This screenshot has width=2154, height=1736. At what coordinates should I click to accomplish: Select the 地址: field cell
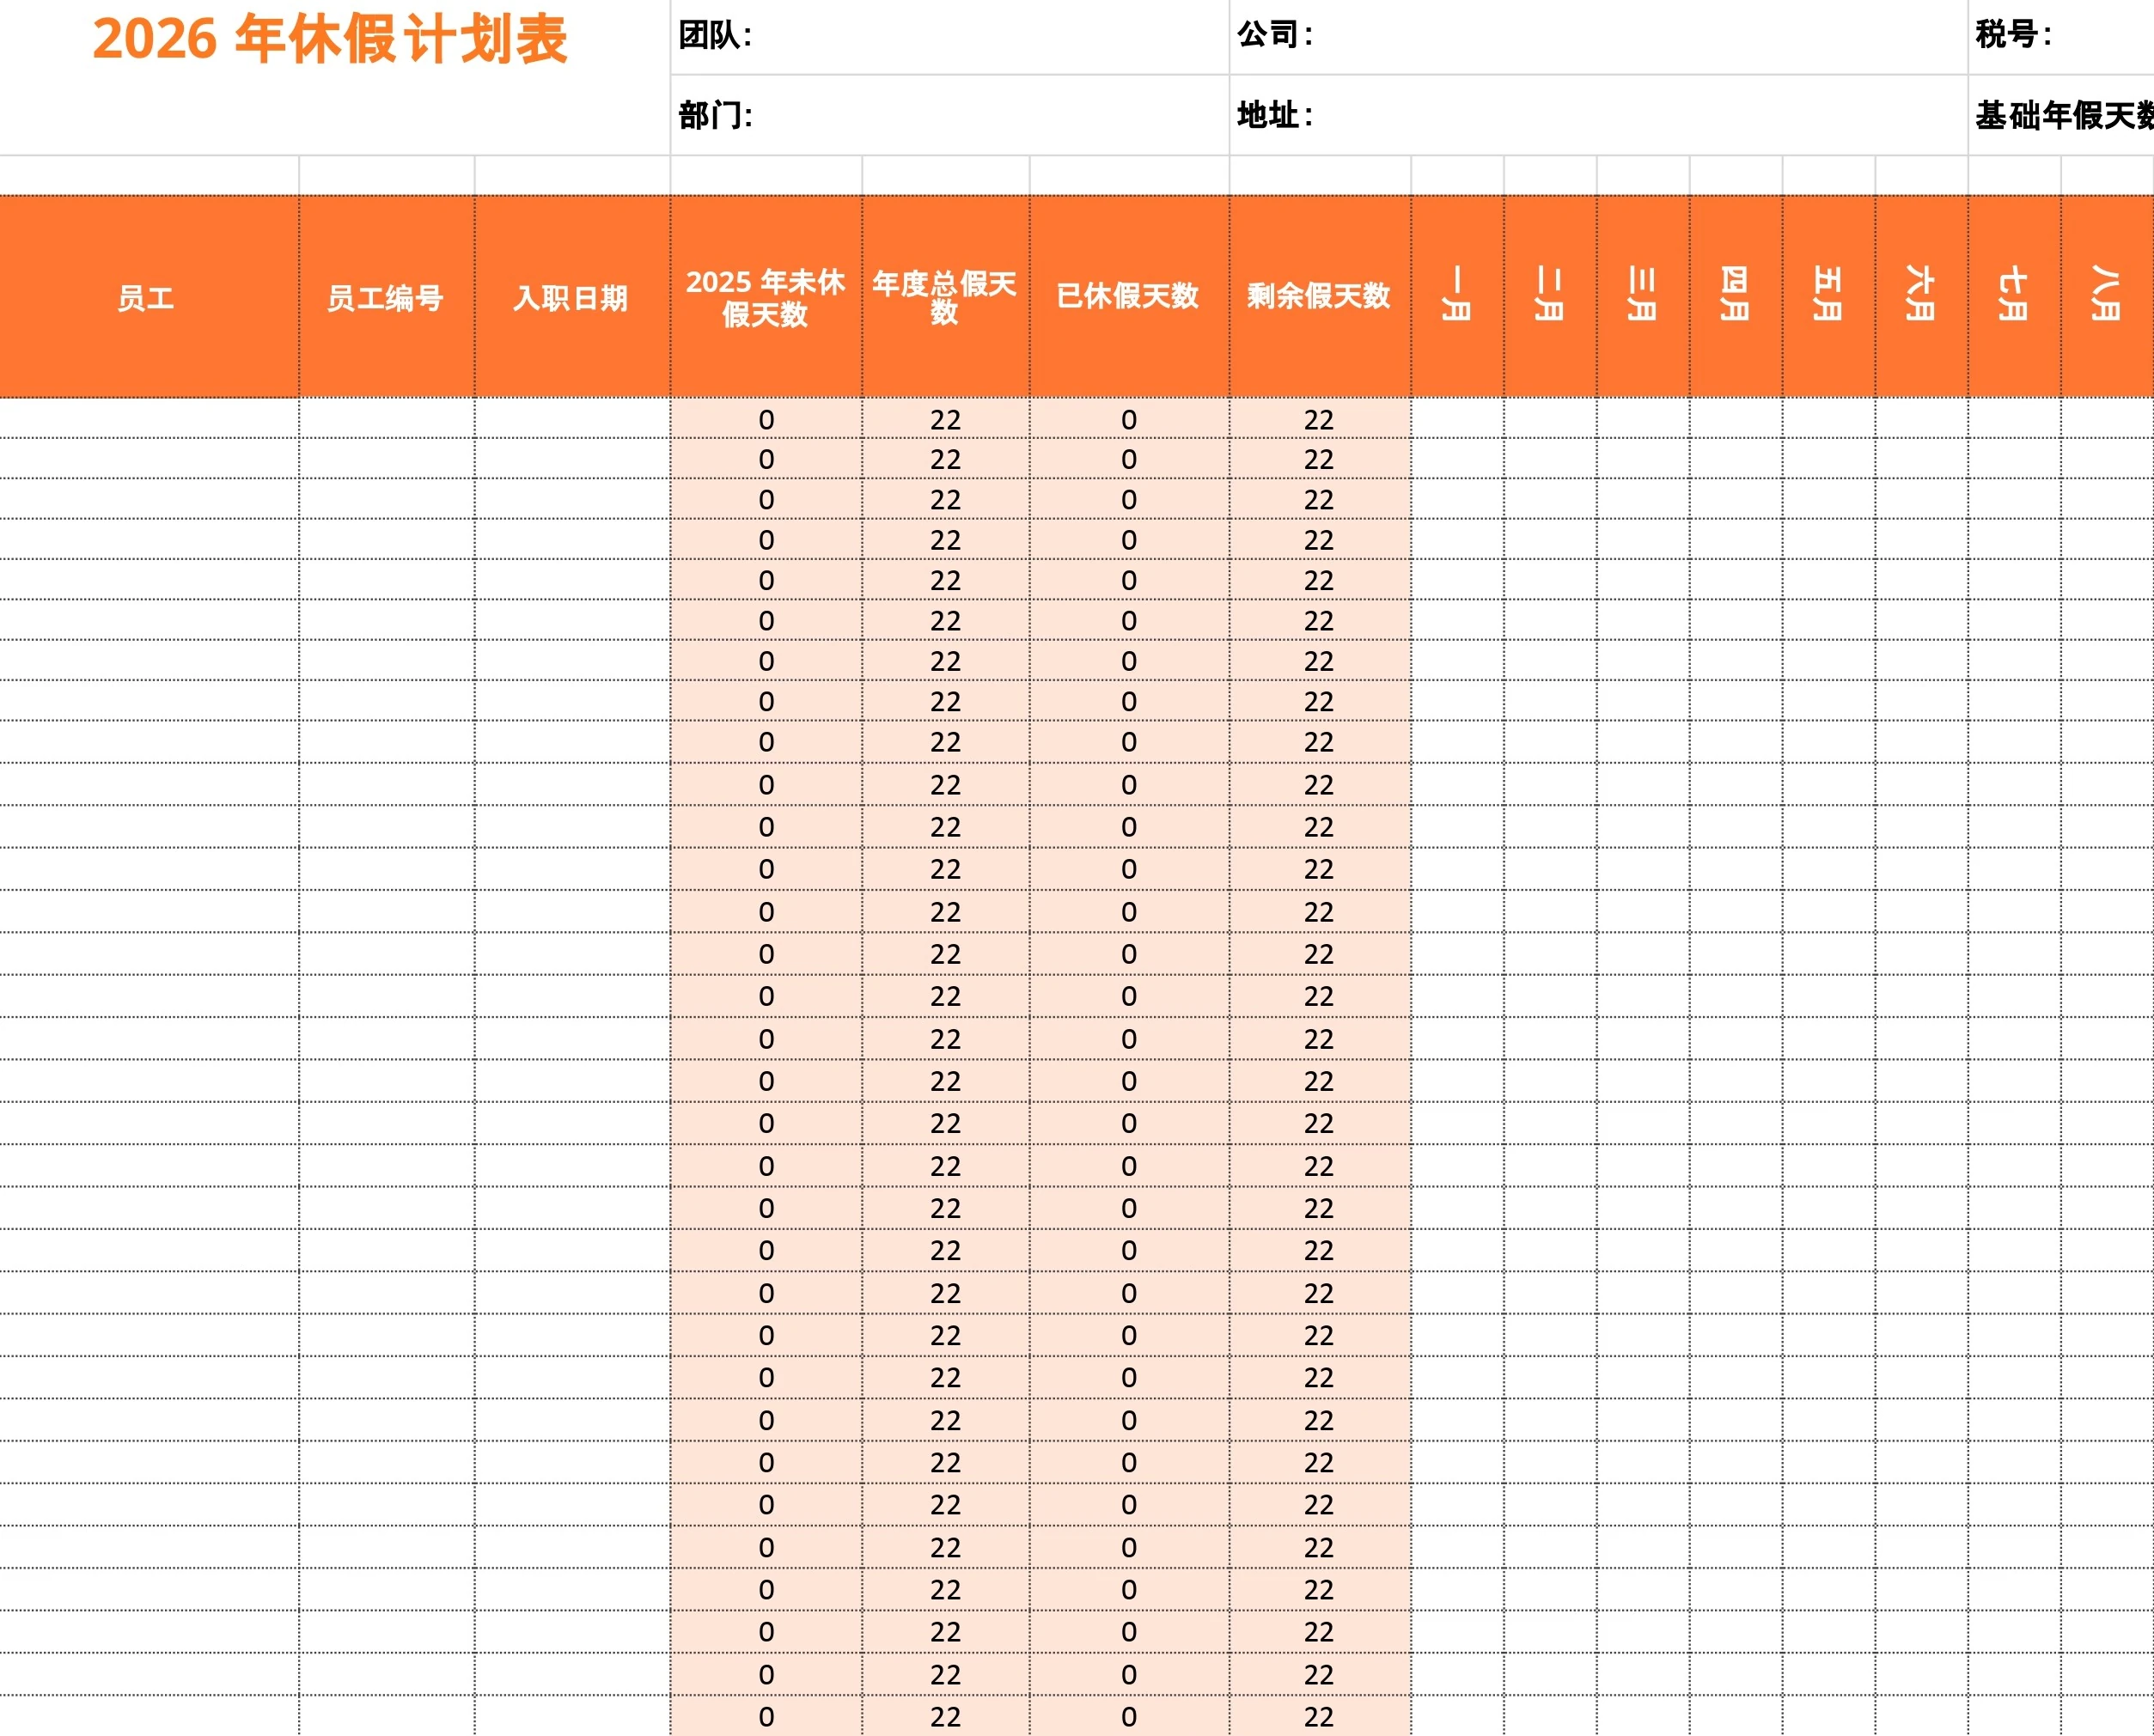pyautogui.click(x=1598, y=115)
